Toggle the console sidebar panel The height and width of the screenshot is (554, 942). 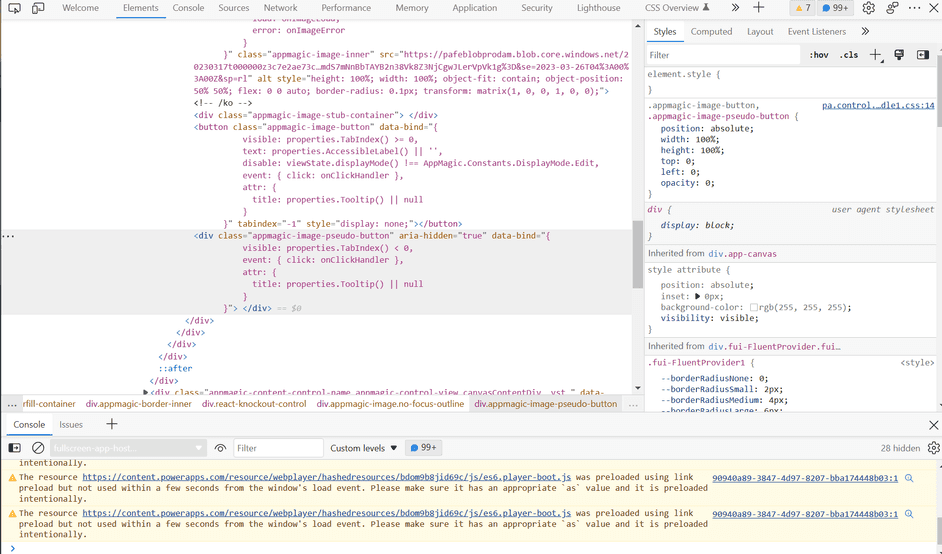[x=14, y=448]
